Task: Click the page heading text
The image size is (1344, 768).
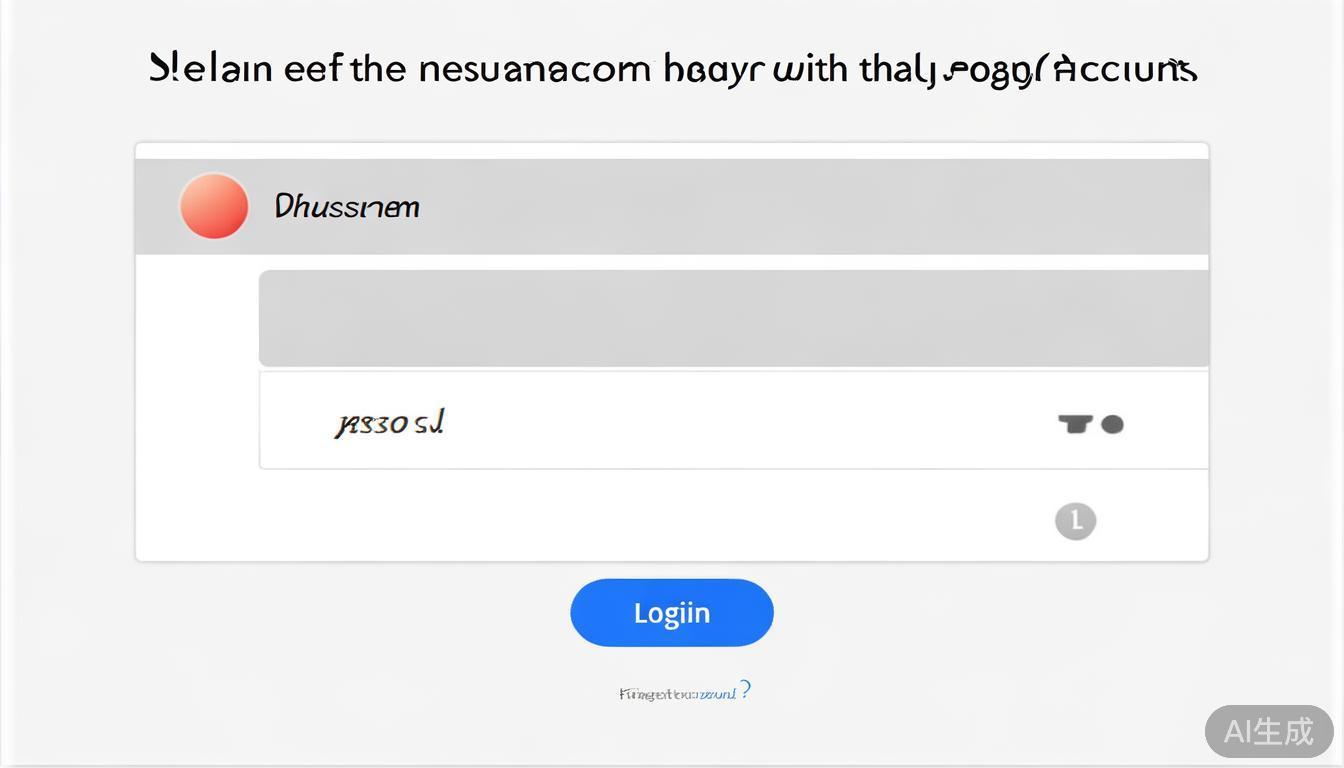Action: pyautogui.click(x=672, y=69)
